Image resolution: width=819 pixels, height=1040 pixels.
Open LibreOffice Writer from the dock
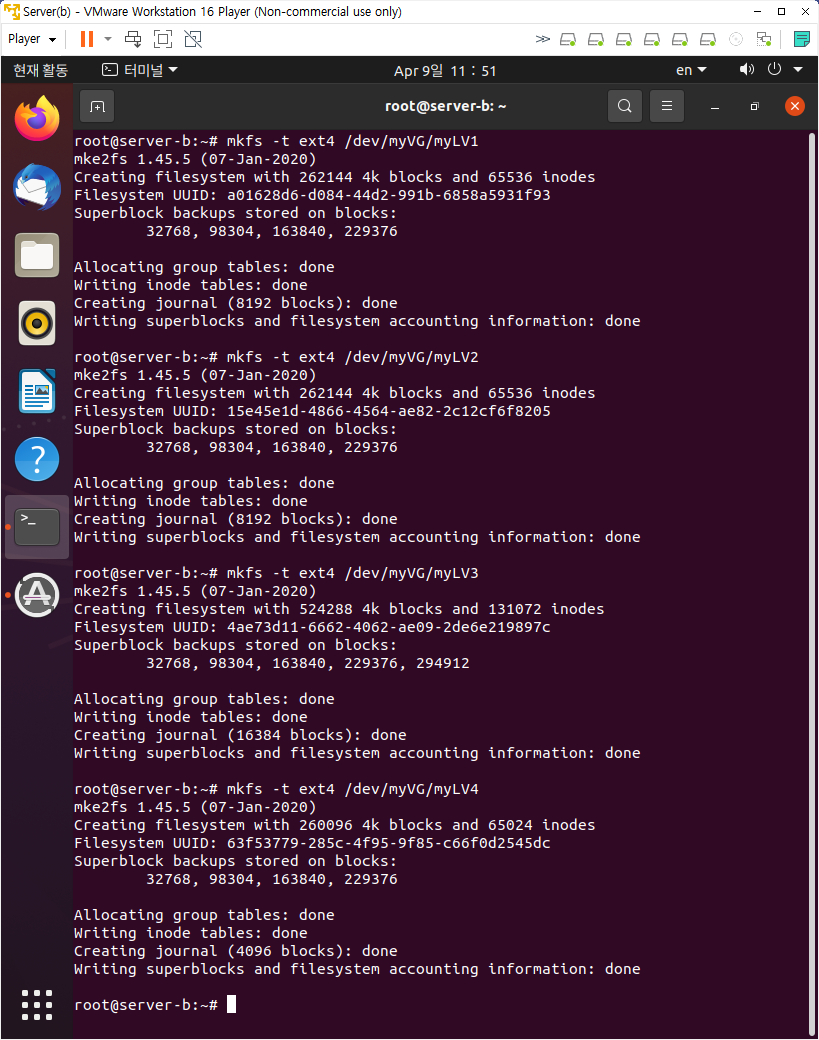(37, 391)
